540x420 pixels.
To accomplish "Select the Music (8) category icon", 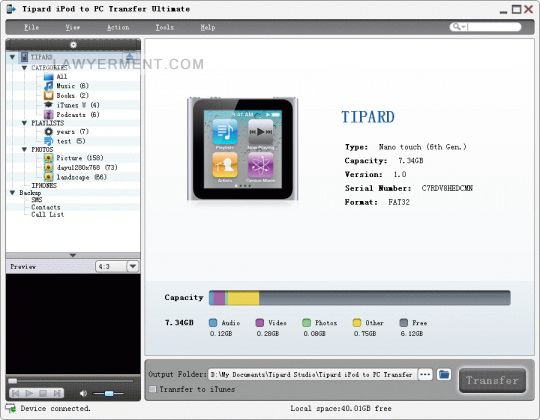I will tap(49, 86).
